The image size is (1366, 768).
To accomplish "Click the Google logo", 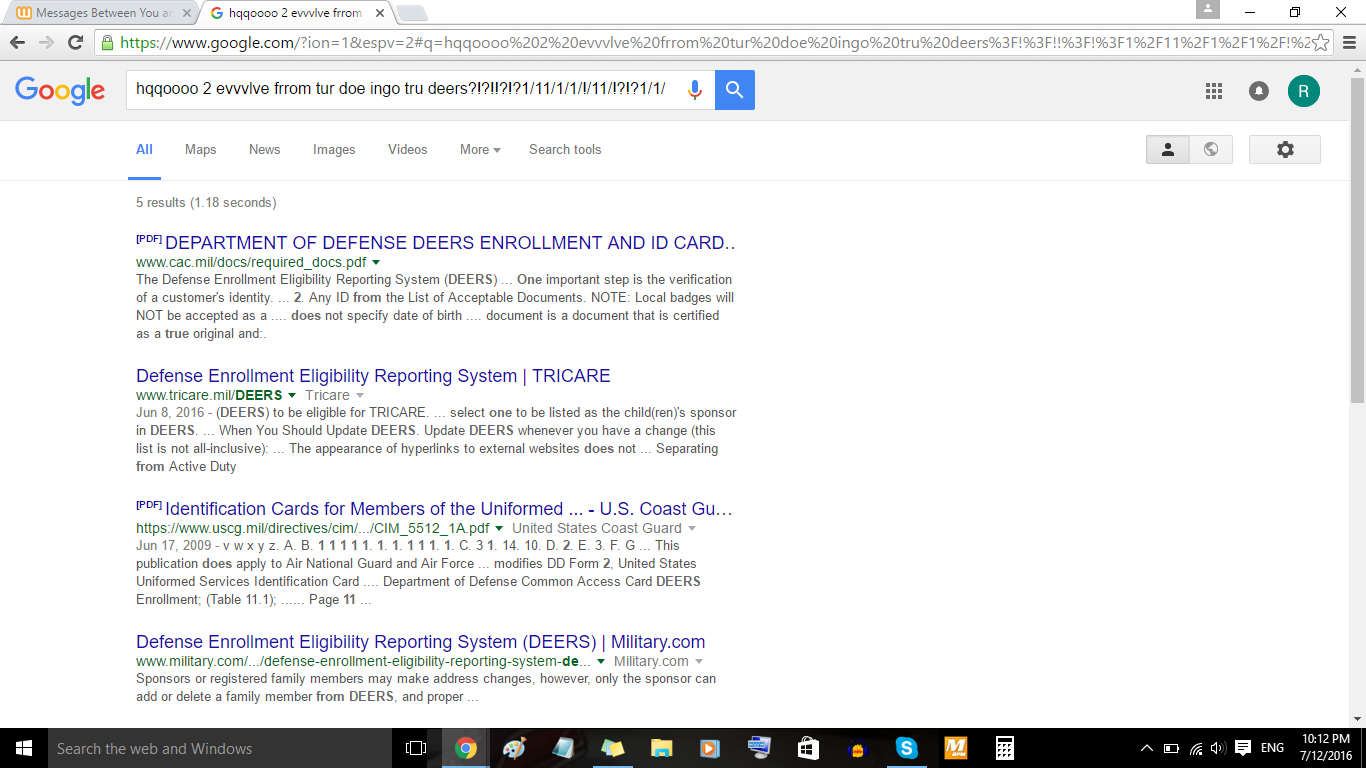I will (x=60, y=90).
